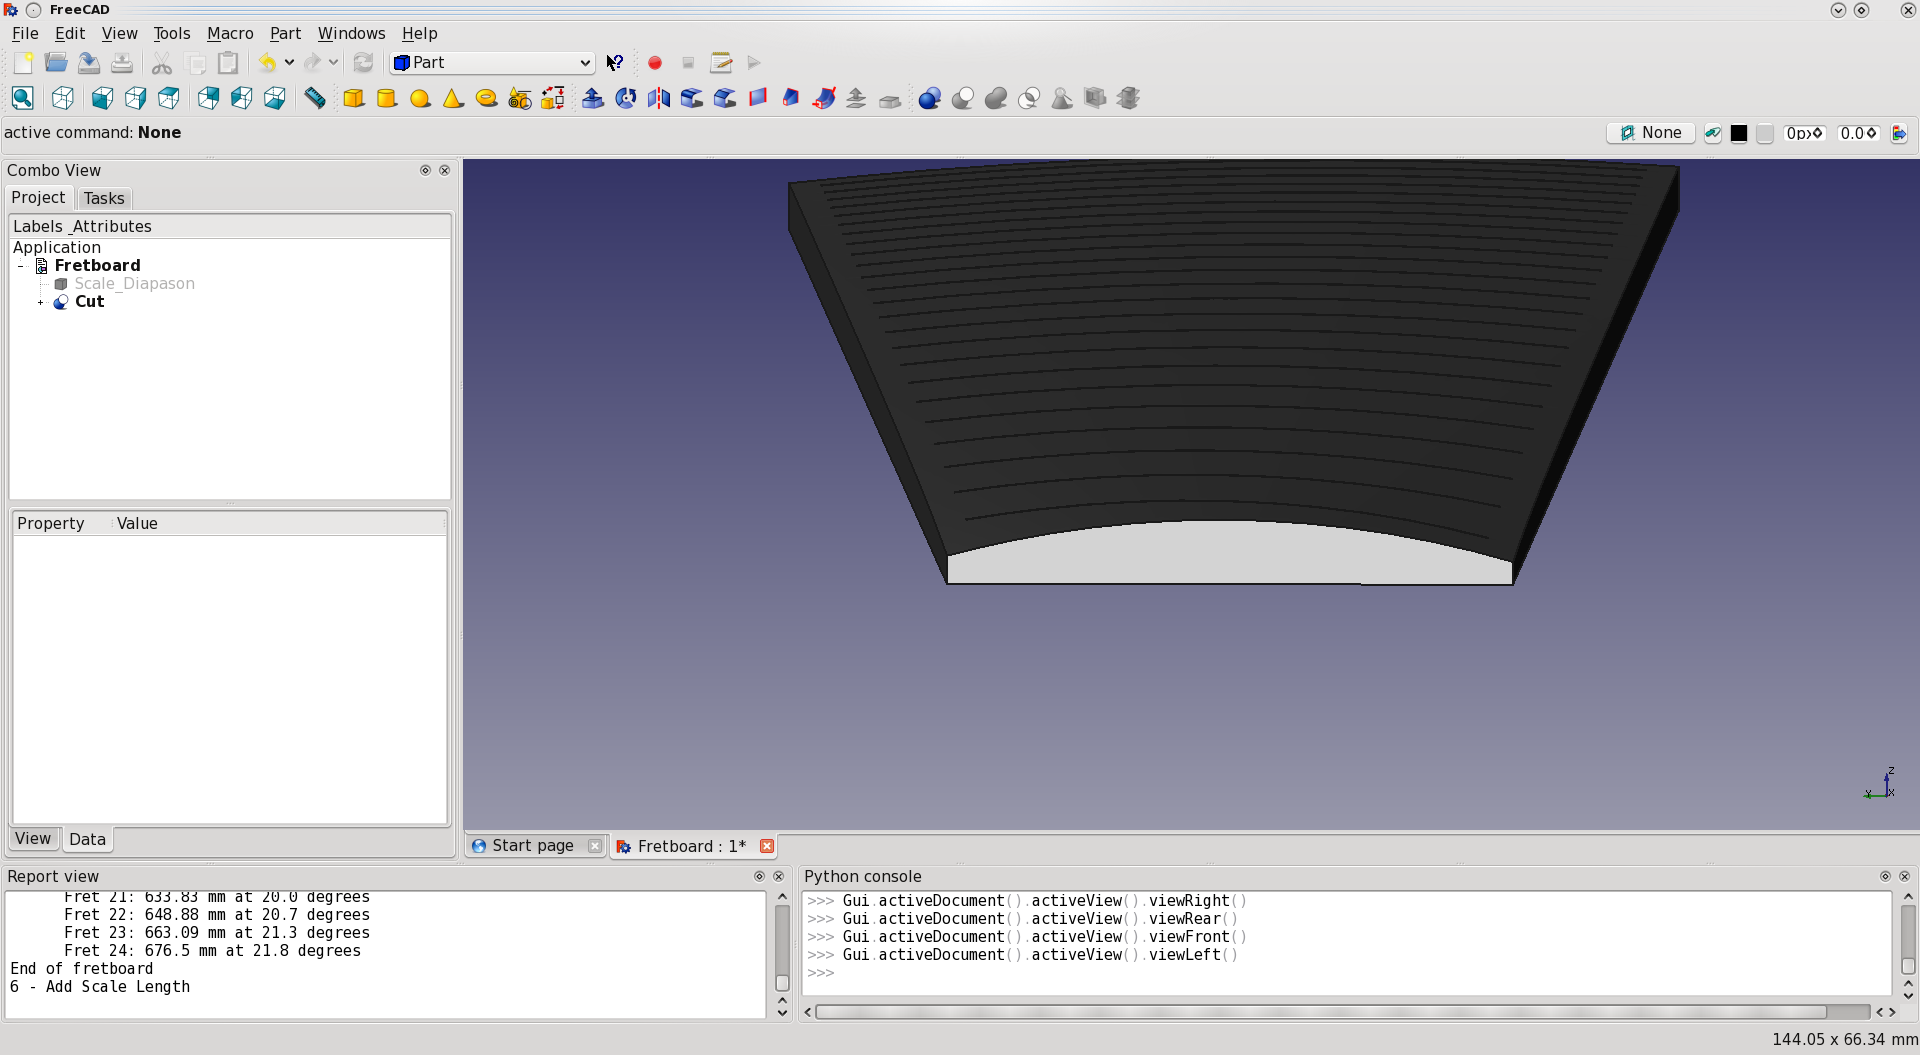Click the Union fuse tool icon
Image resolution: width=1920 pixels, height=1055 pixels.
click(x=995, y=98)
